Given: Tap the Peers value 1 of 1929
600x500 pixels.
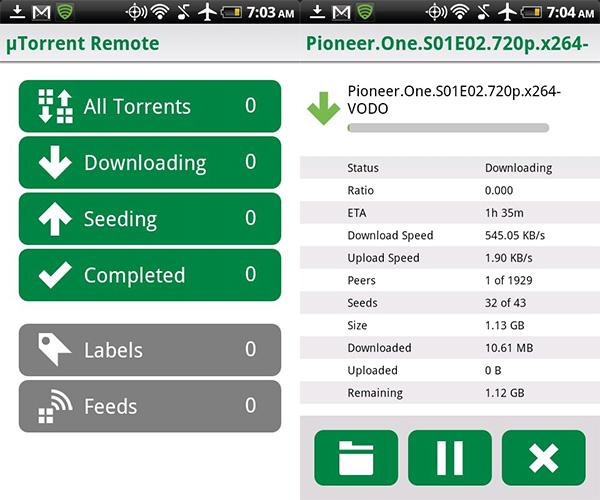Looking at the screenshot, I should [x=509, y=280].
